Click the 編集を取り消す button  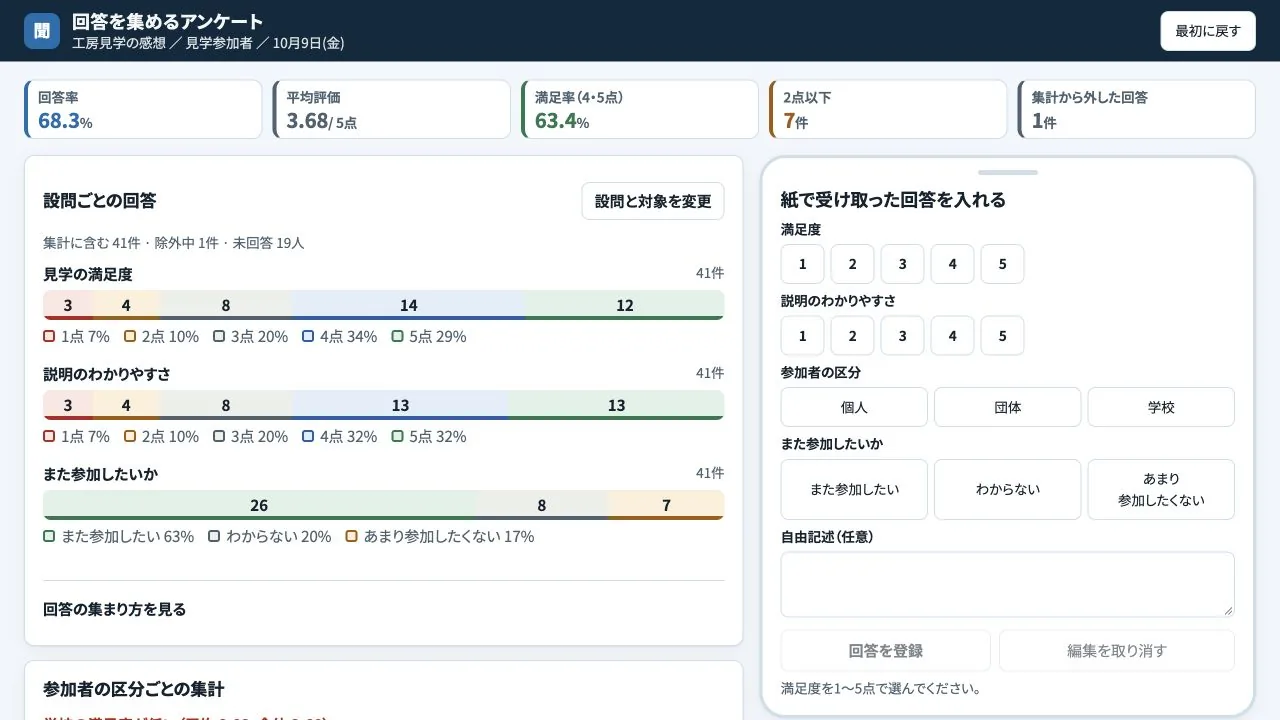[1117, 651]
